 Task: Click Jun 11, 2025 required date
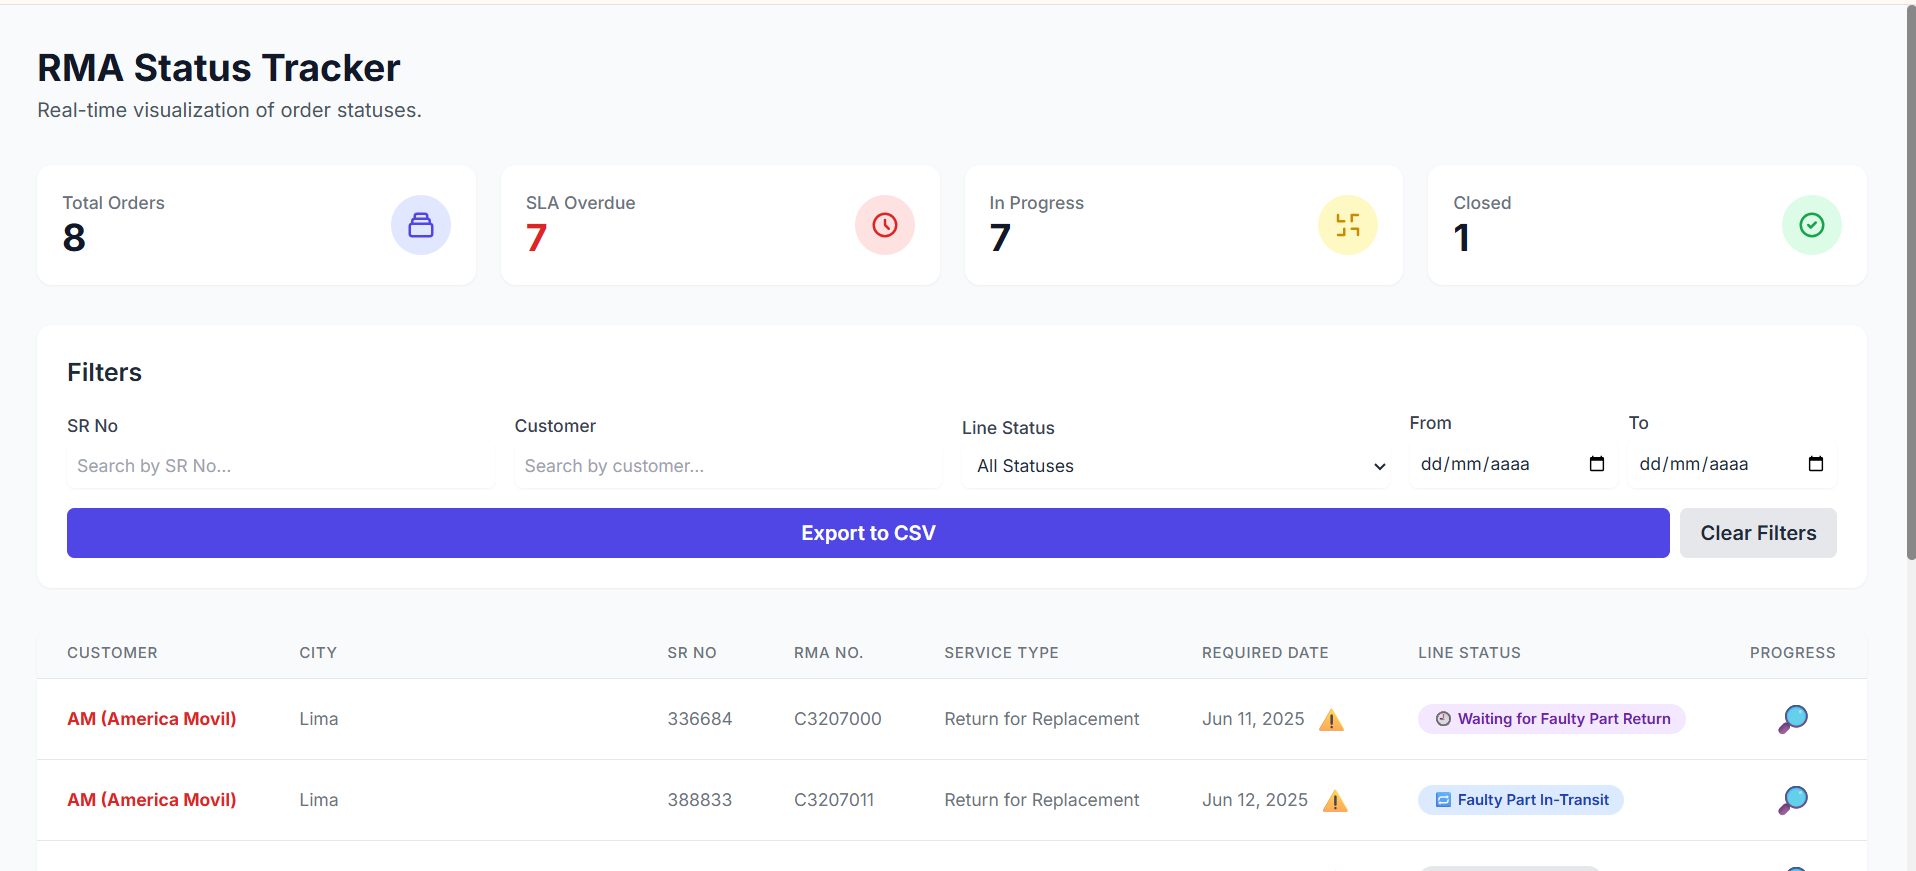click(x=1253, y=719)
